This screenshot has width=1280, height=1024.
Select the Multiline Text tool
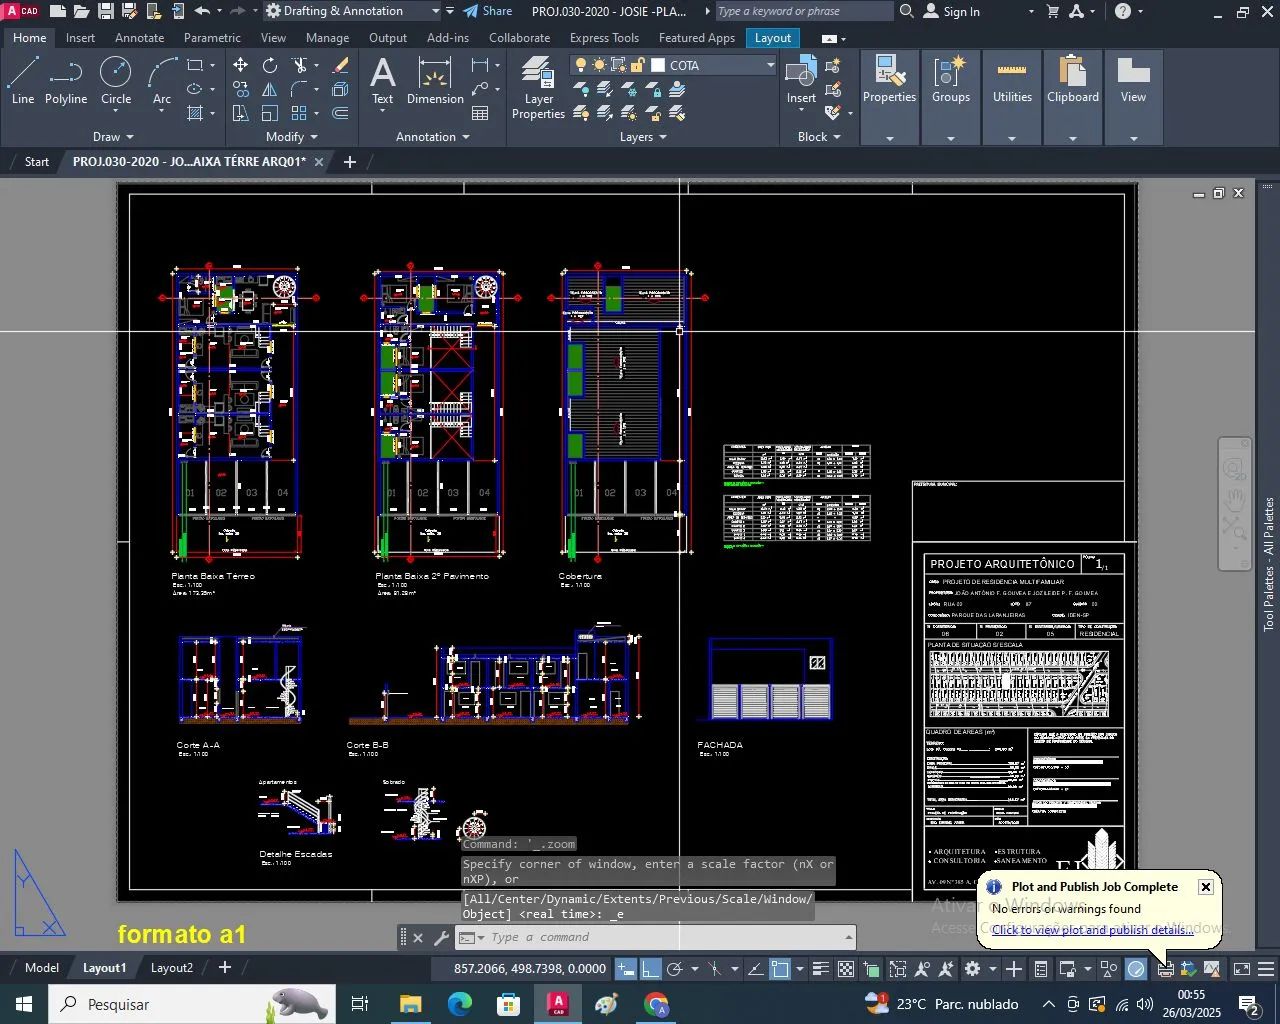click(383, 80)
